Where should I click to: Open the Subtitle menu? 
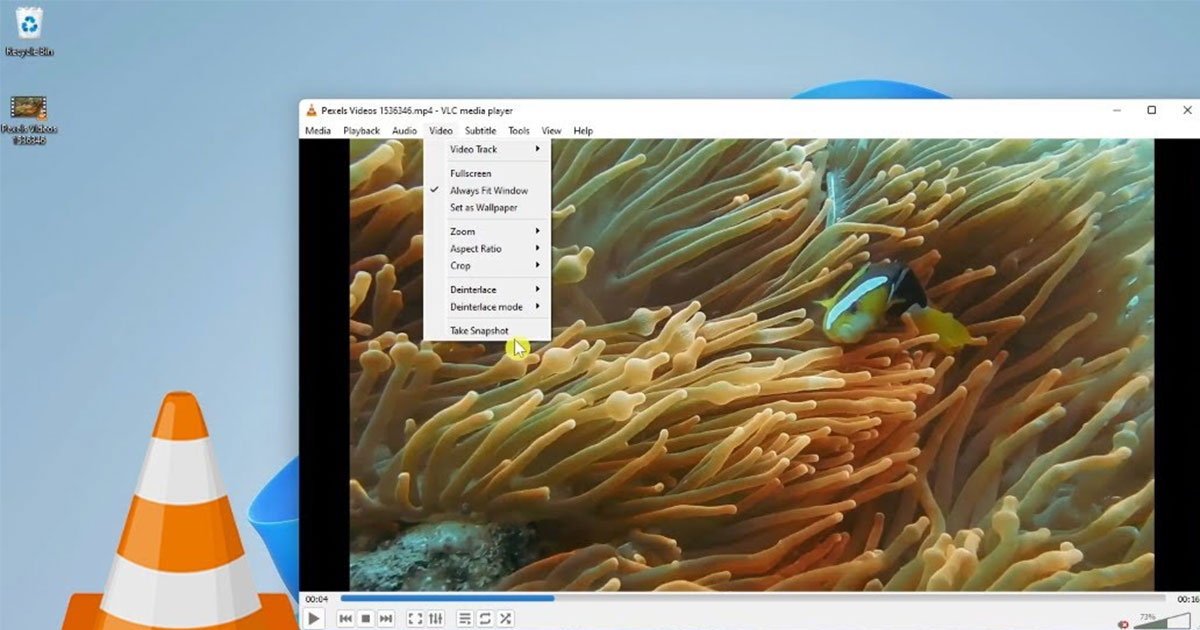pyautogui.click(x=480, y=131)
